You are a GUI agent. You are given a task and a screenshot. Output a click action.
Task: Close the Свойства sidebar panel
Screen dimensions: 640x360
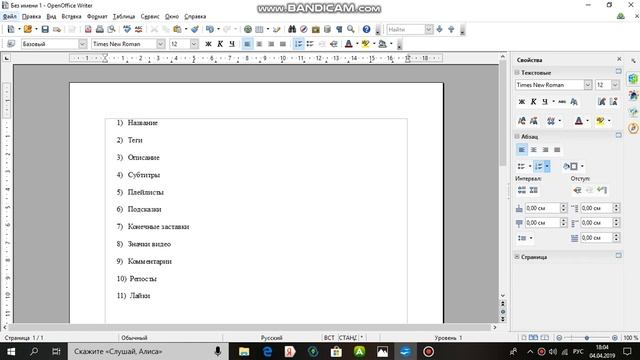(619, 59)
